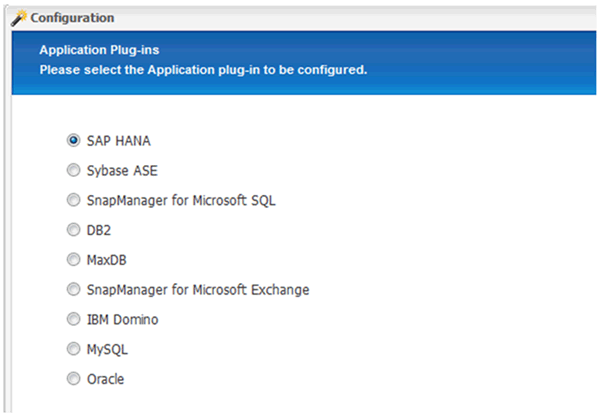Click the 'Please select the Application plug-in' instruction
Image resolution: width=600 pixels, height=414 pixels.
[x=202, y=71]
